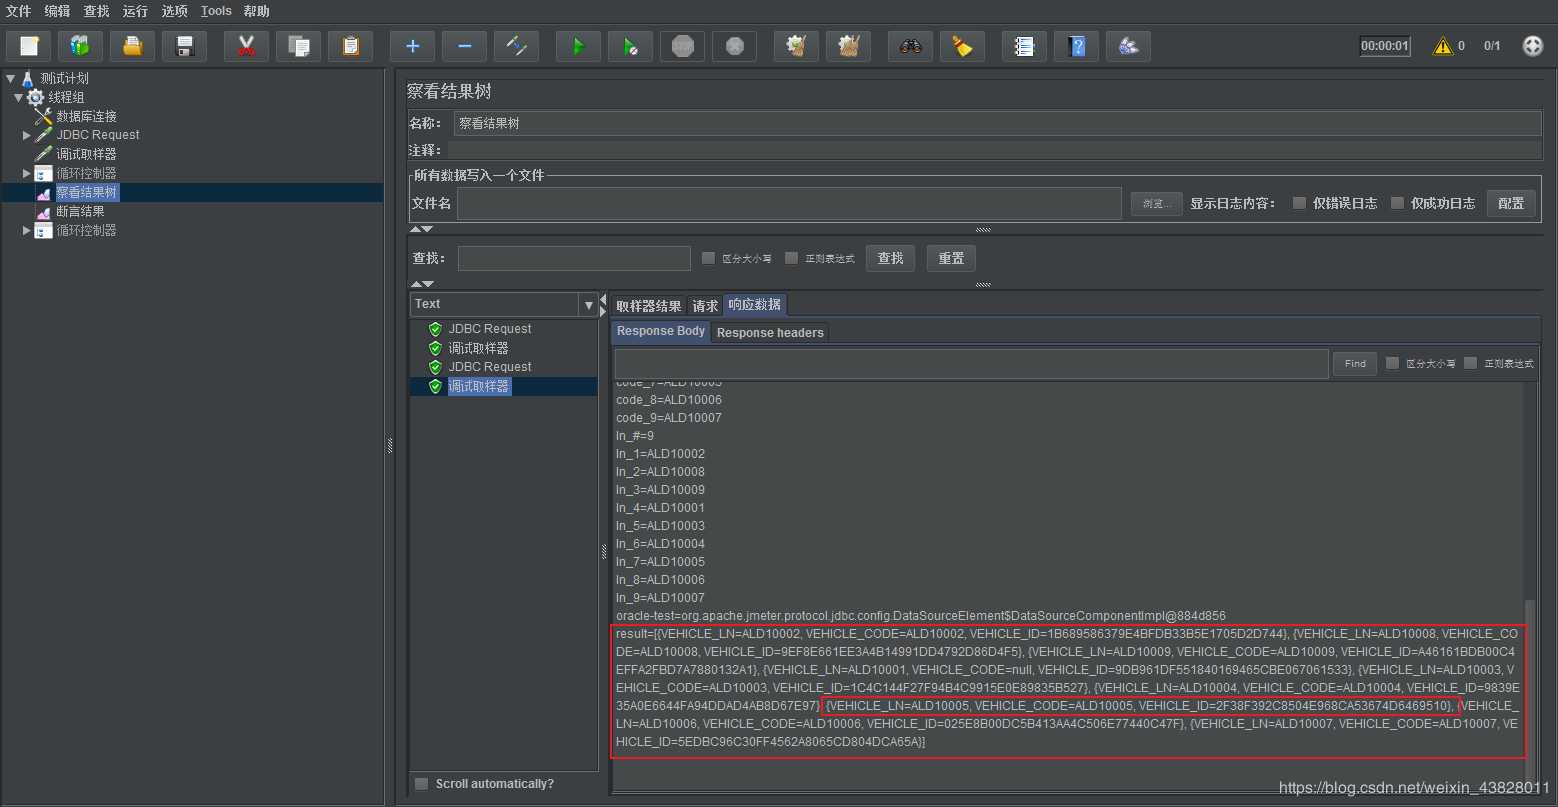1558x807 pixels.
Task: Click the 重置 button
Action: click(x=951, y=258)
